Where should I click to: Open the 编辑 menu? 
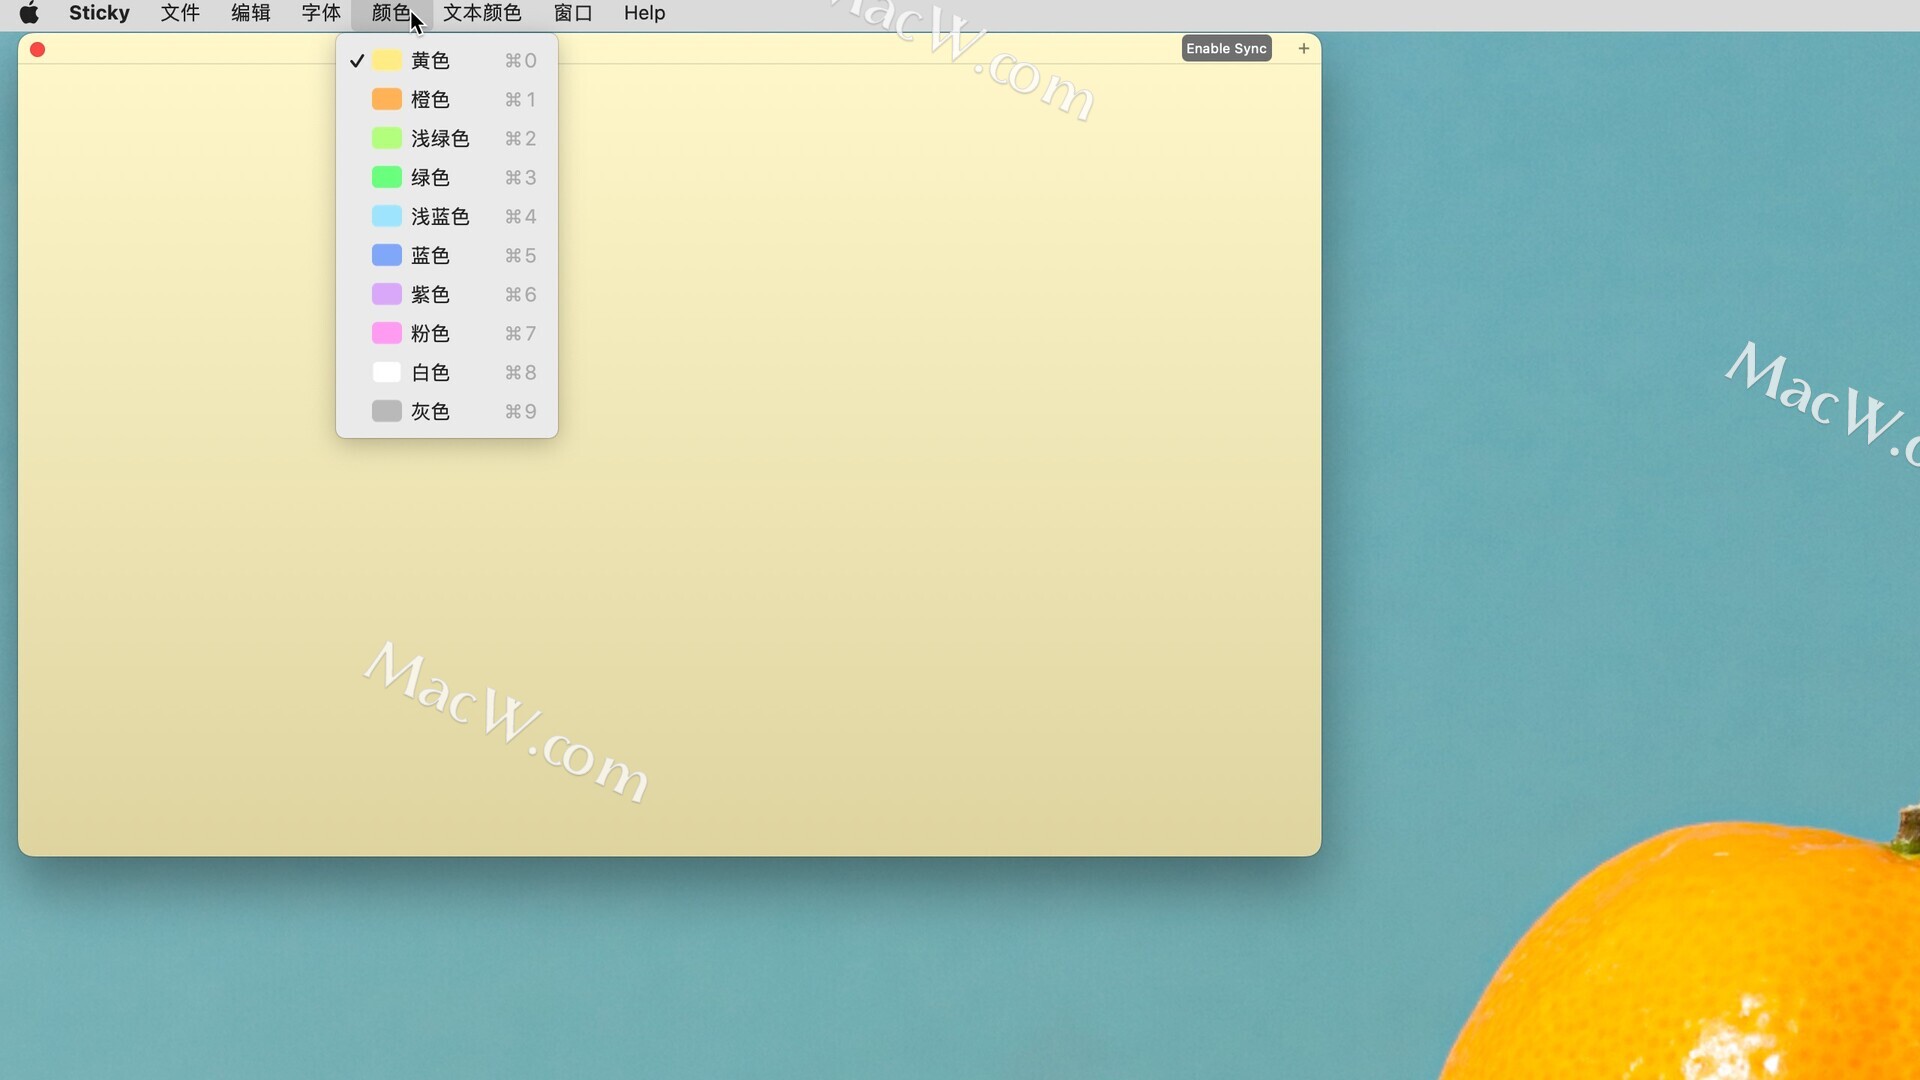[x=251, y=13]
